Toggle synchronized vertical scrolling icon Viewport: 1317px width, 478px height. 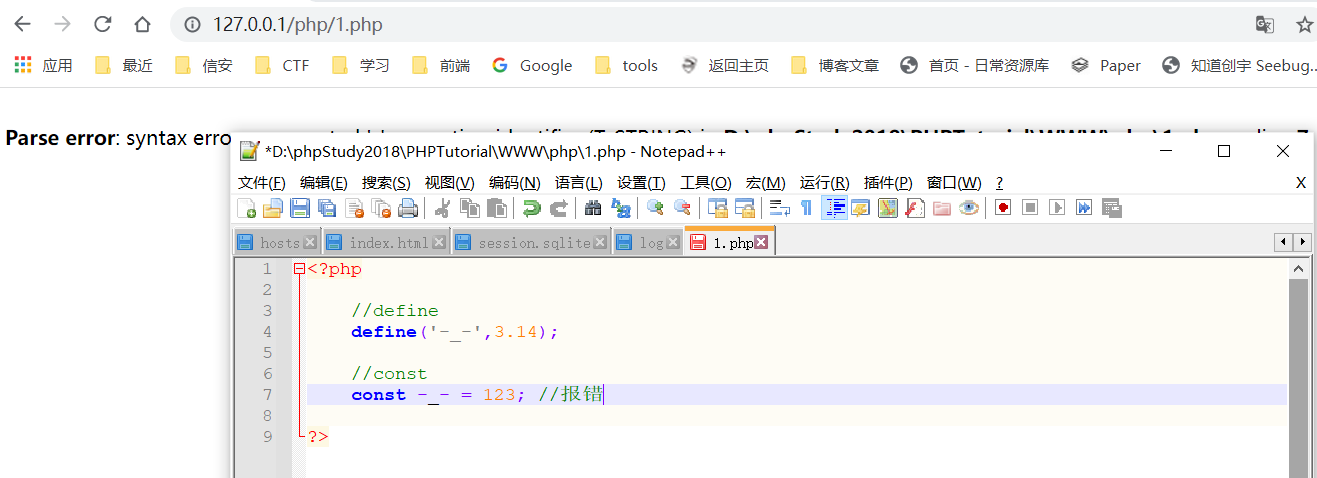[717, 207]
